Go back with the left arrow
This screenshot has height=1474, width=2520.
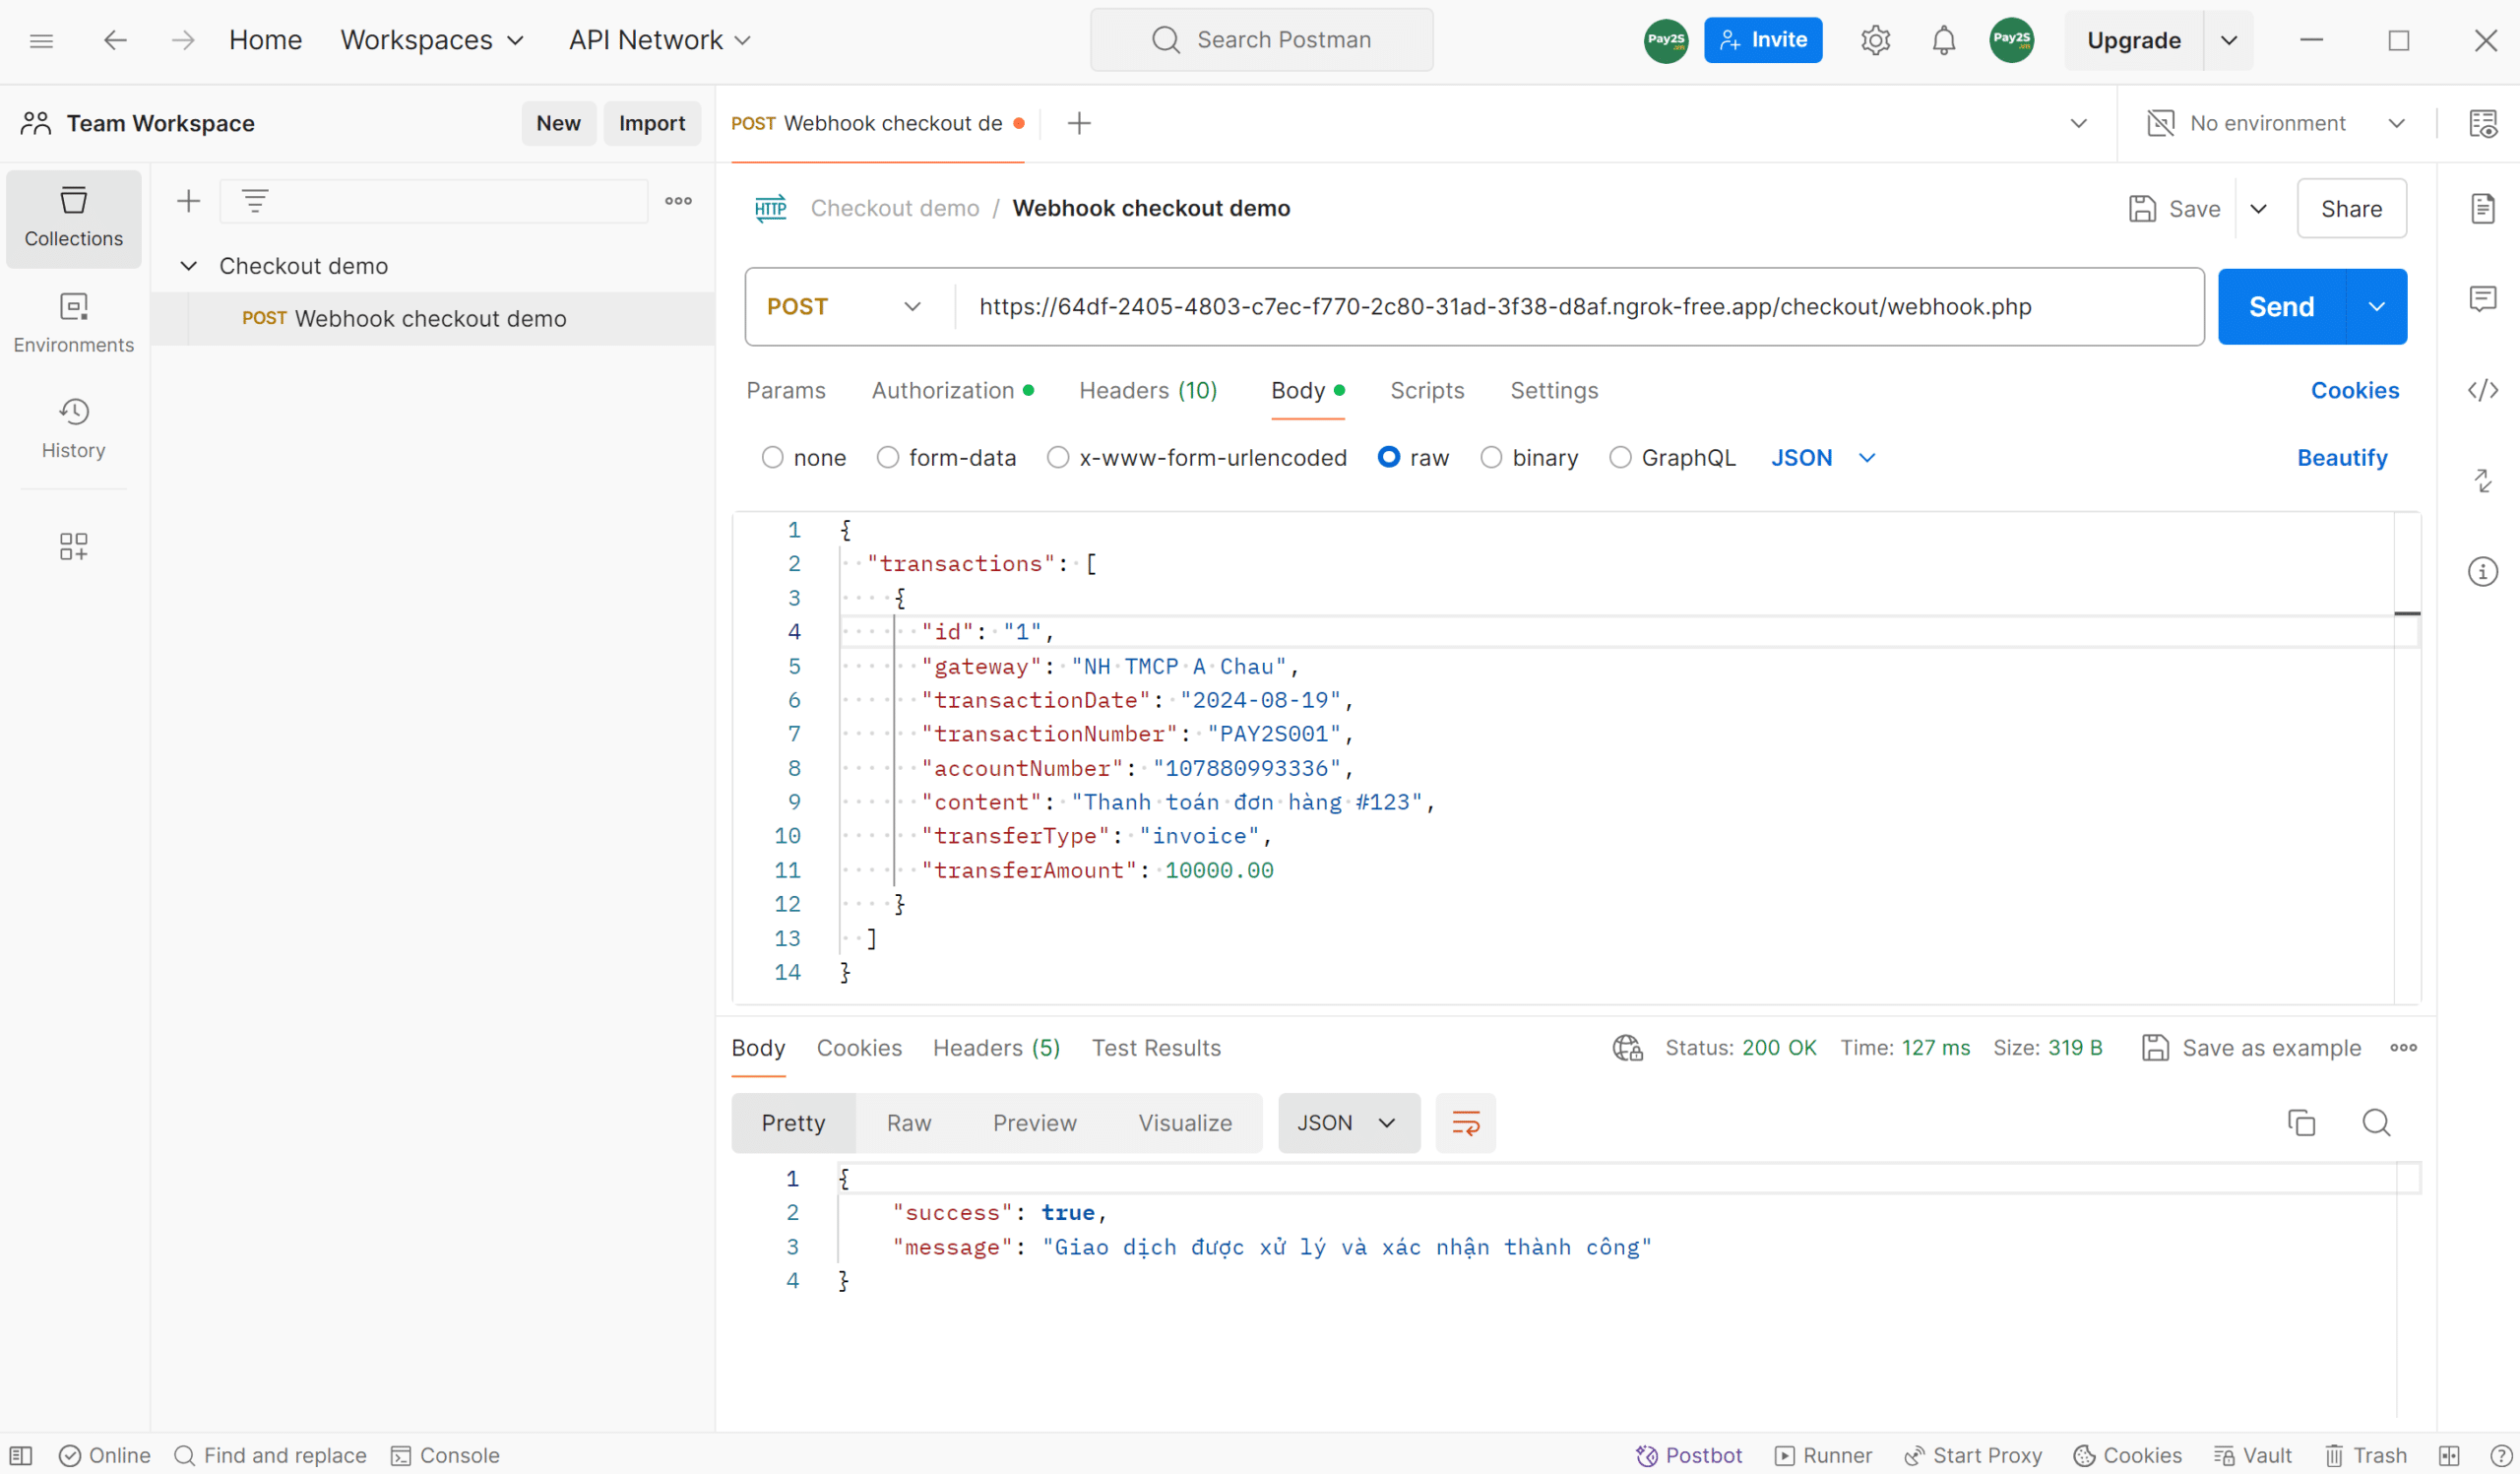115,40
